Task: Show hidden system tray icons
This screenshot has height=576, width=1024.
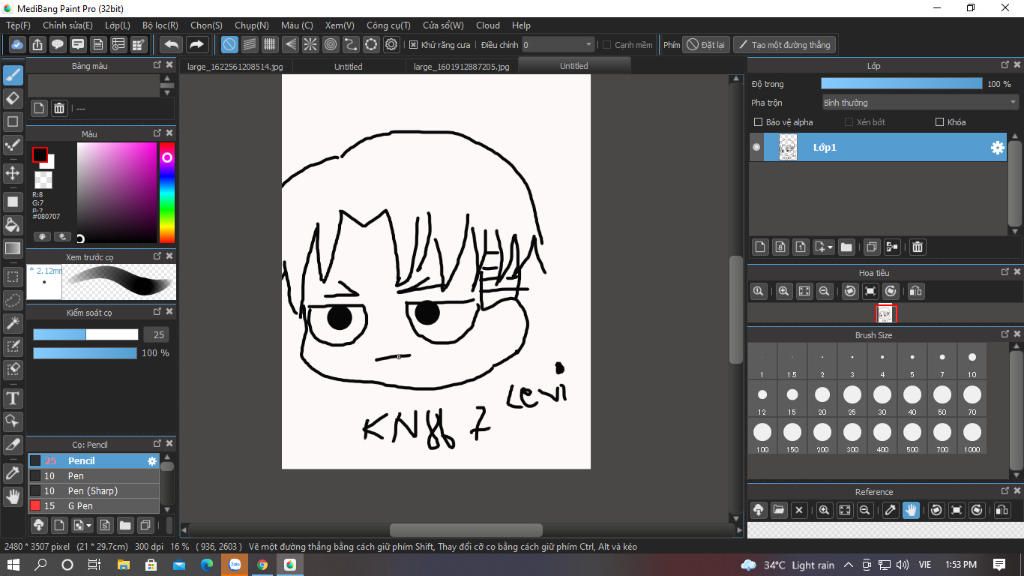Action: (x=848, y=565)
